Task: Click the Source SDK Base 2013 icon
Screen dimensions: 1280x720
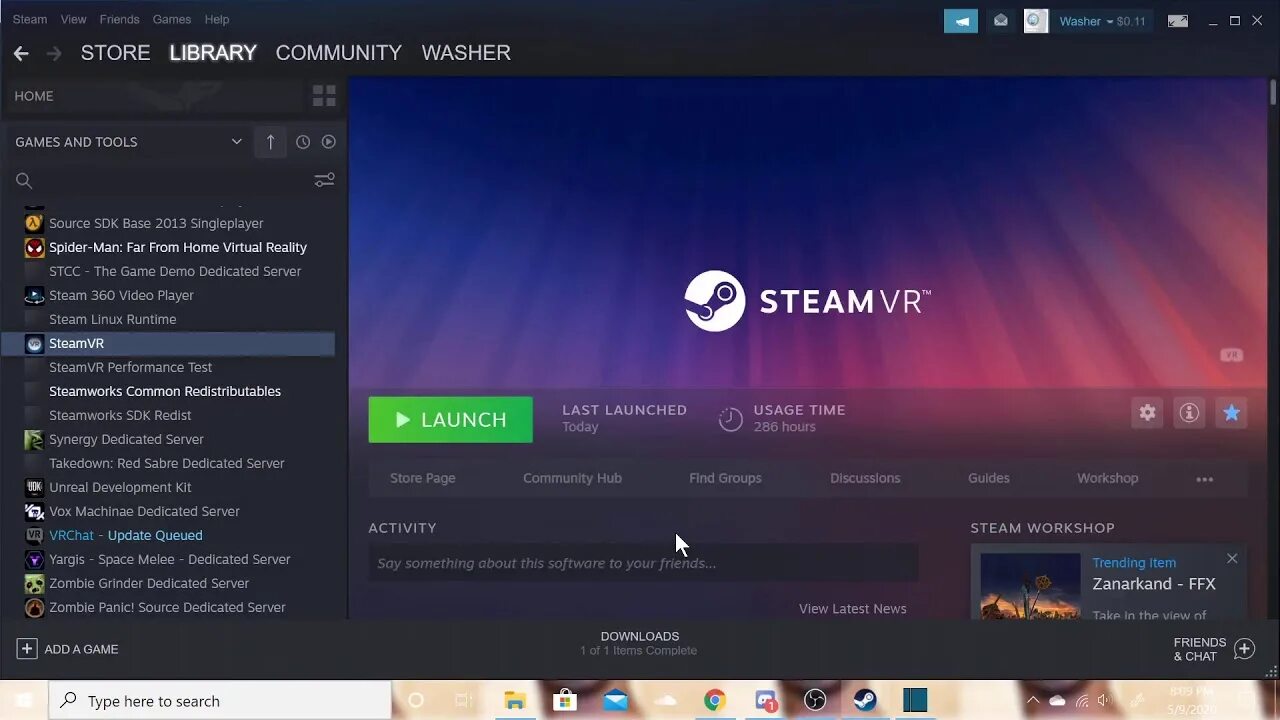Action: (x=34, y=223)
